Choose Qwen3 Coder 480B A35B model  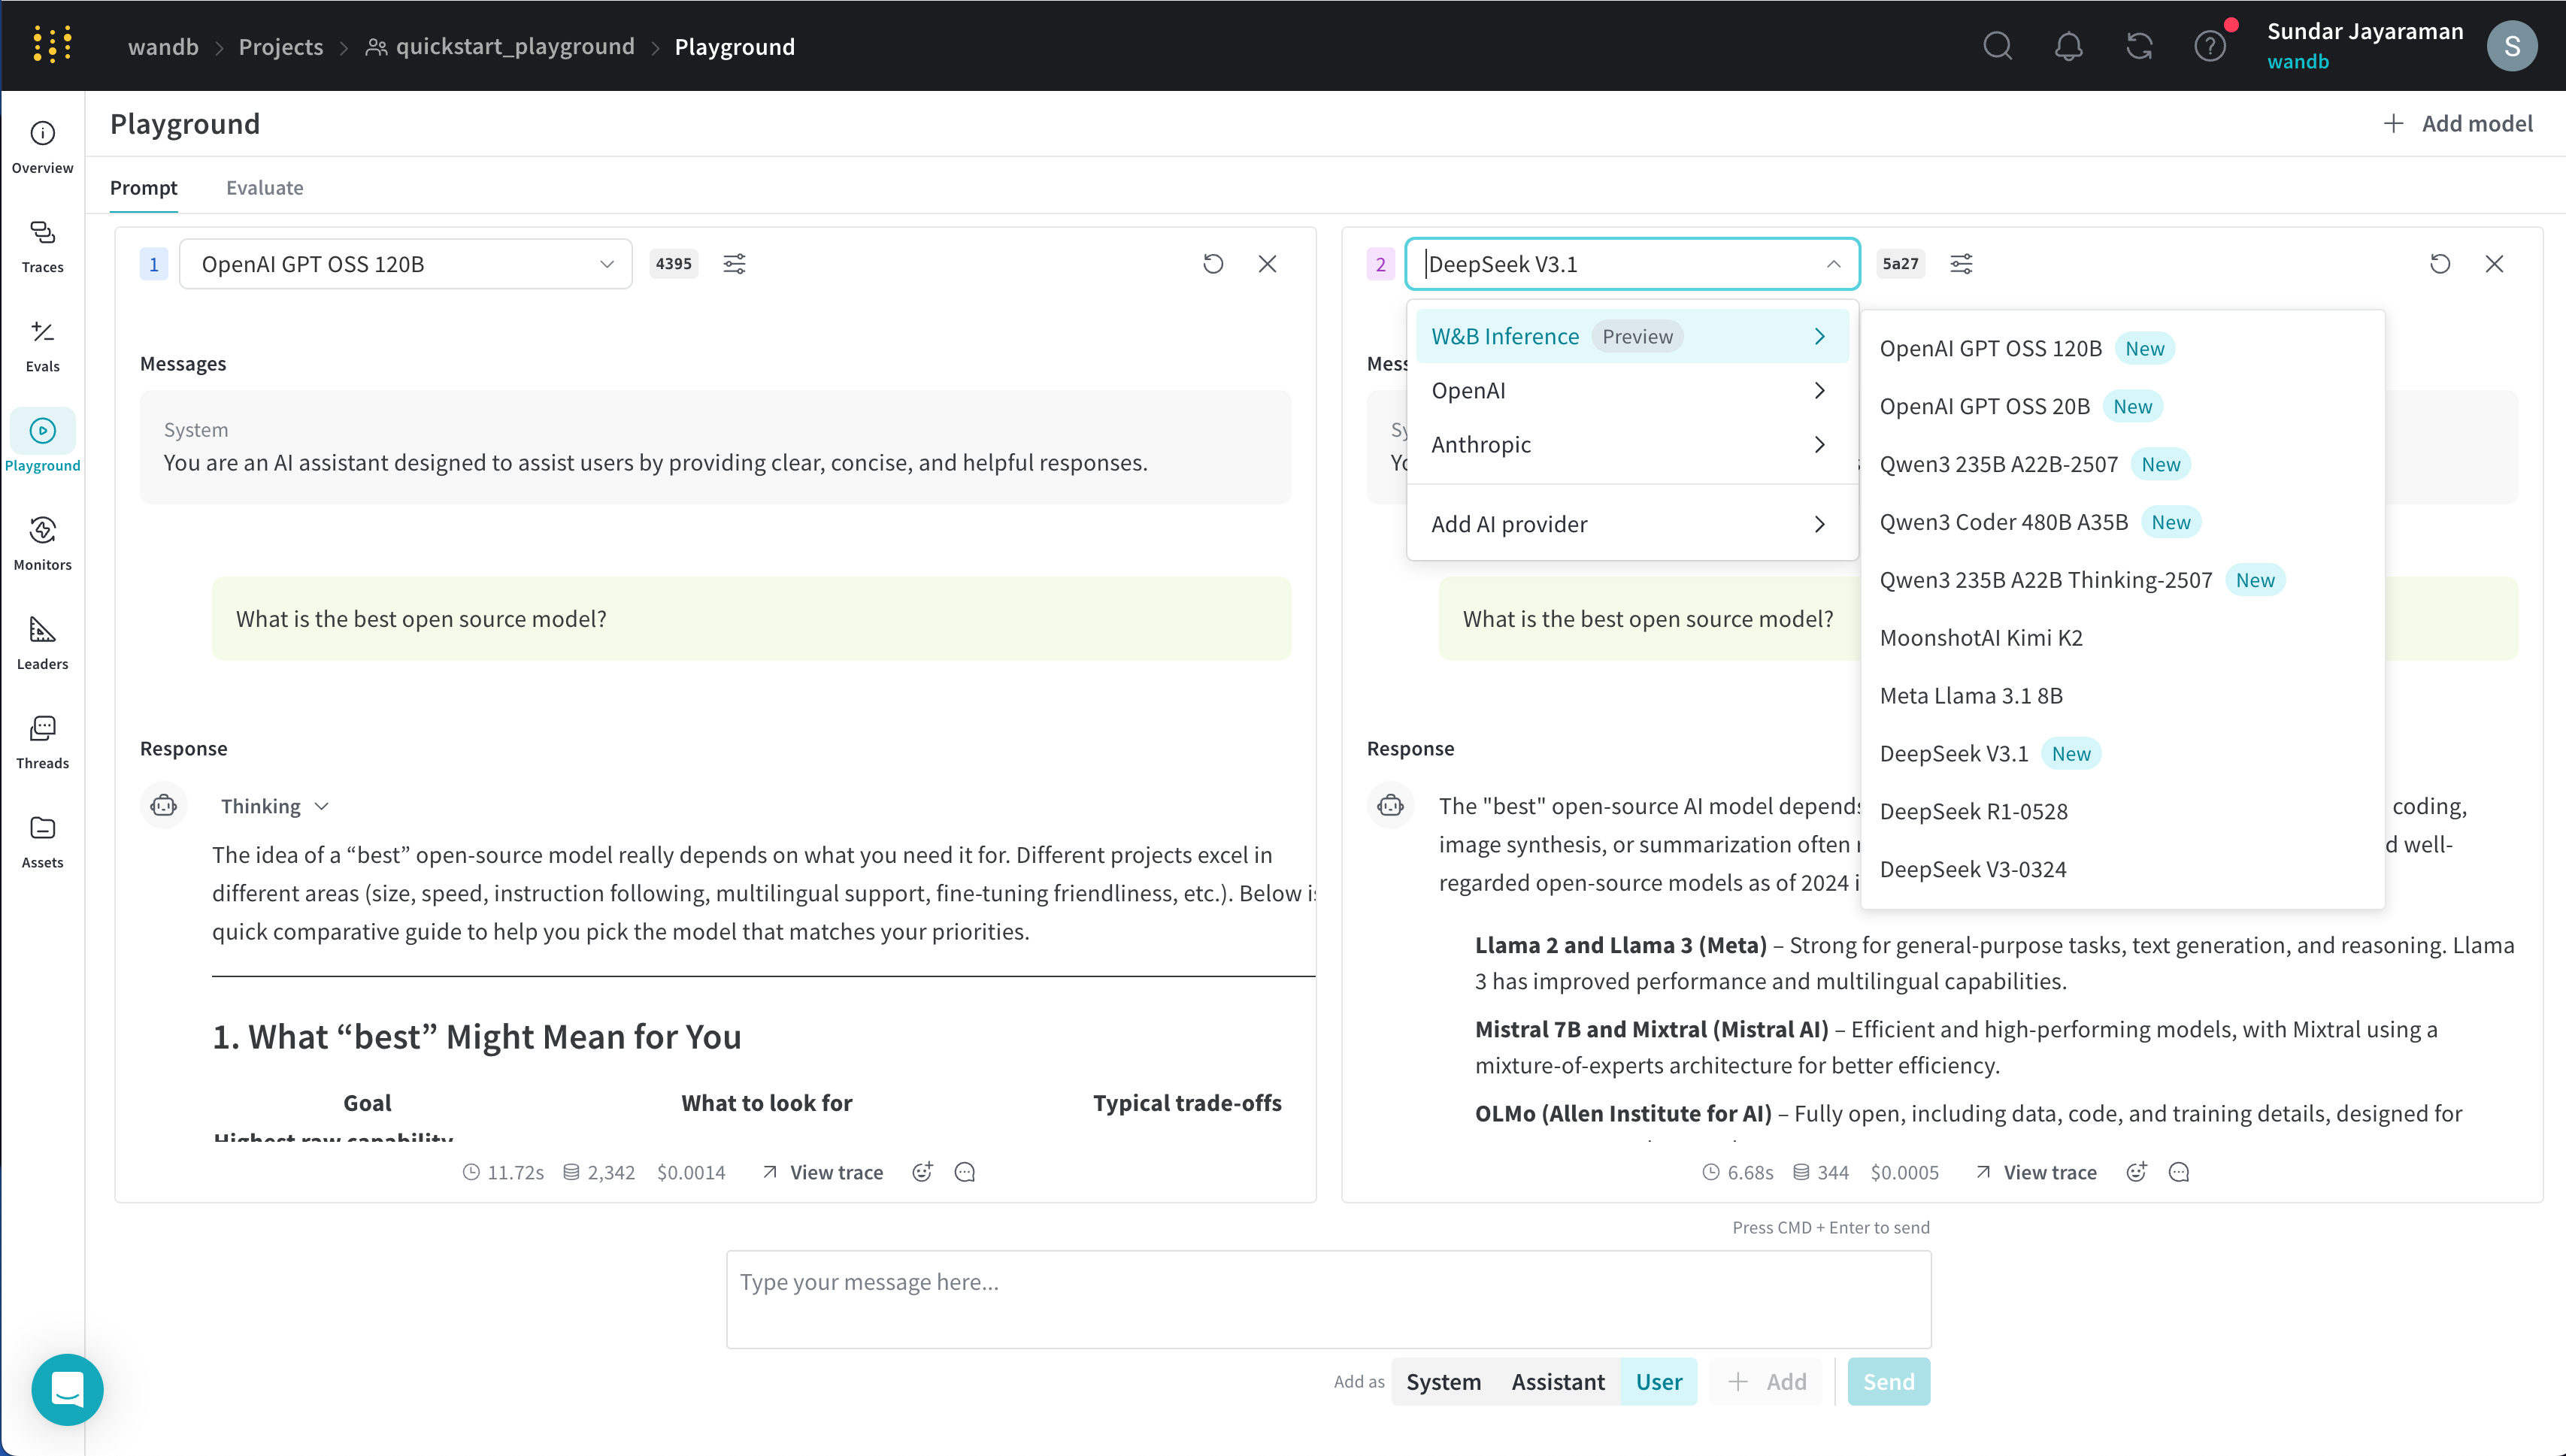[2122, 522]
